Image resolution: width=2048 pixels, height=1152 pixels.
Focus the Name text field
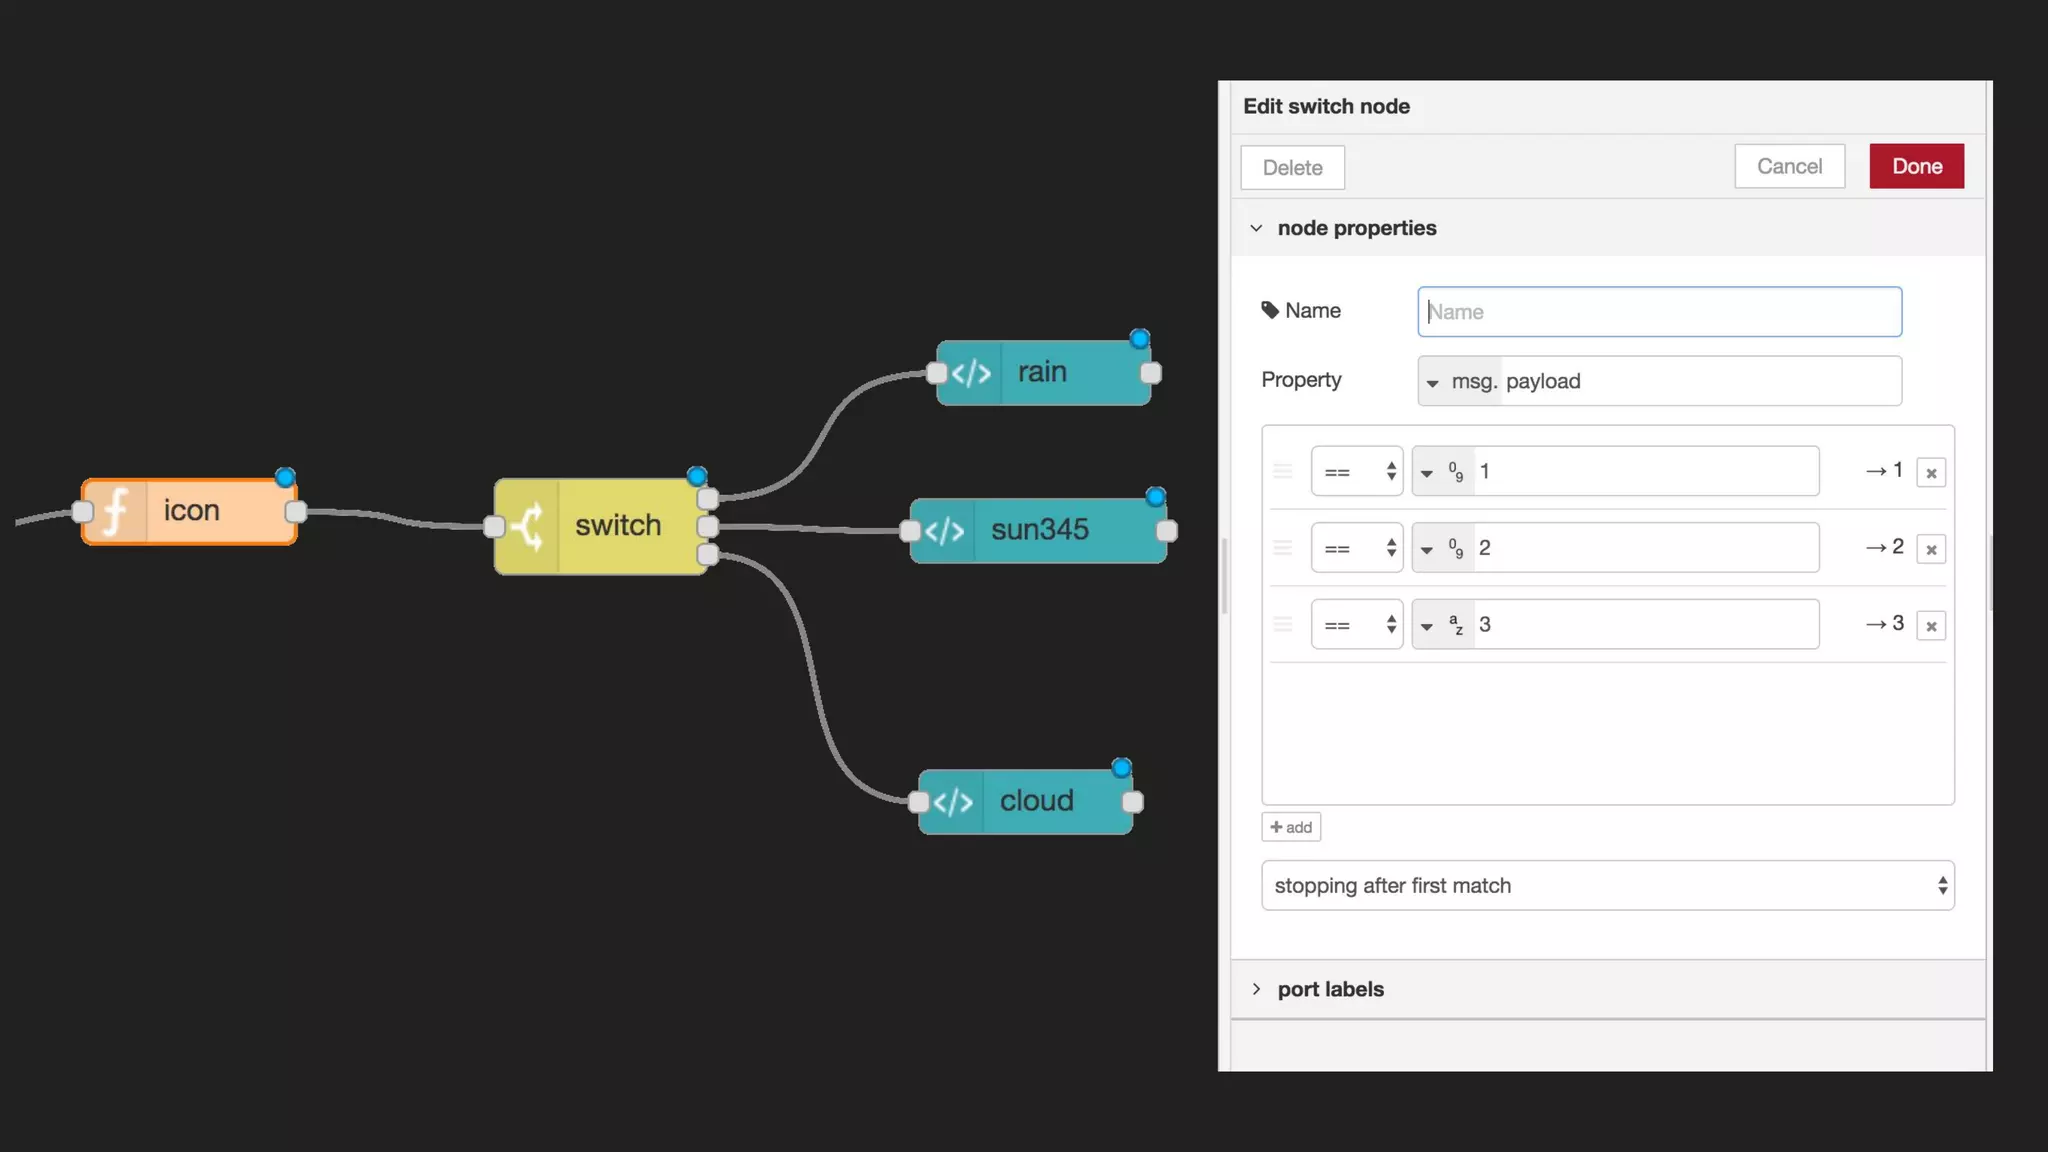[x=1659, y=312]
